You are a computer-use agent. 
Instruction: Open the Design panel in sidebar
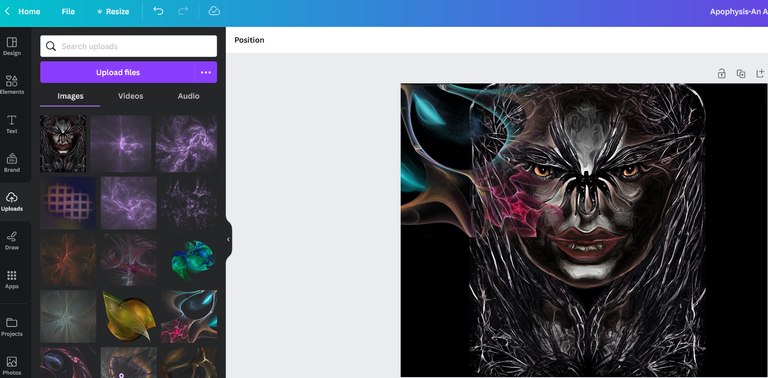[x=12, y=46]
